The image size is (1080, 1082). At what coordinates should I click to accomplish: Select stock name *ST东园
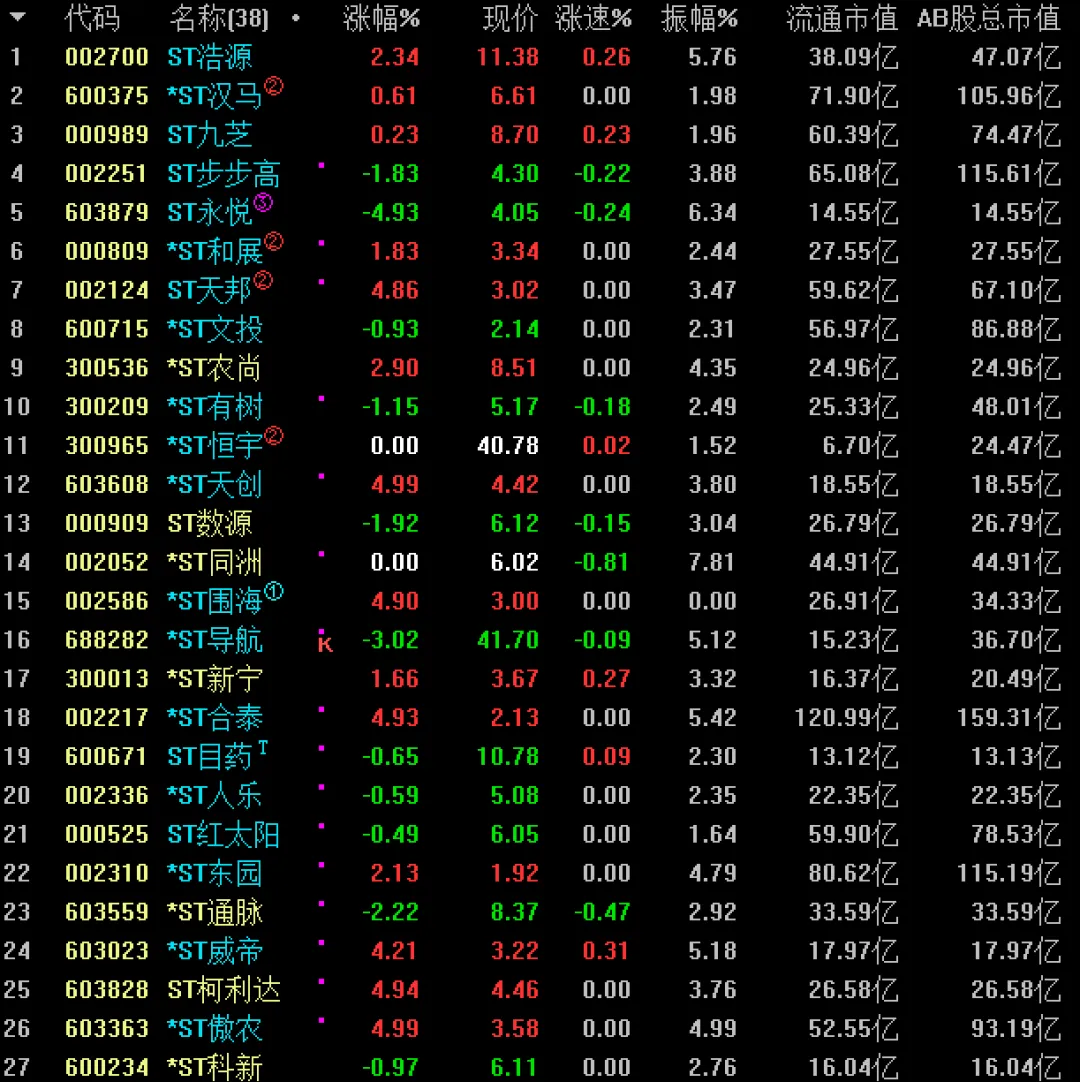(x=215, y=874)
